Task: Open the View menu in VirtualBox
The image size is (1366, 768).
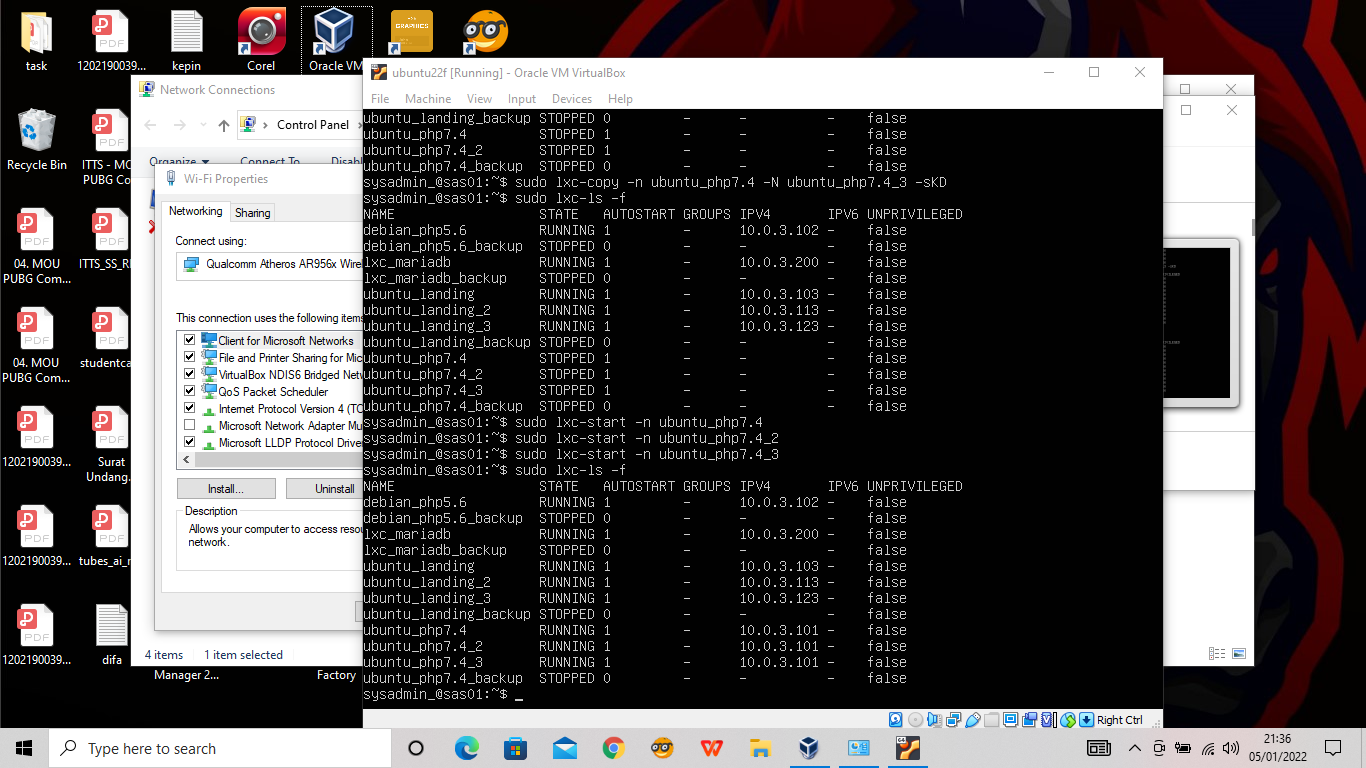Action: click(480, 99)
